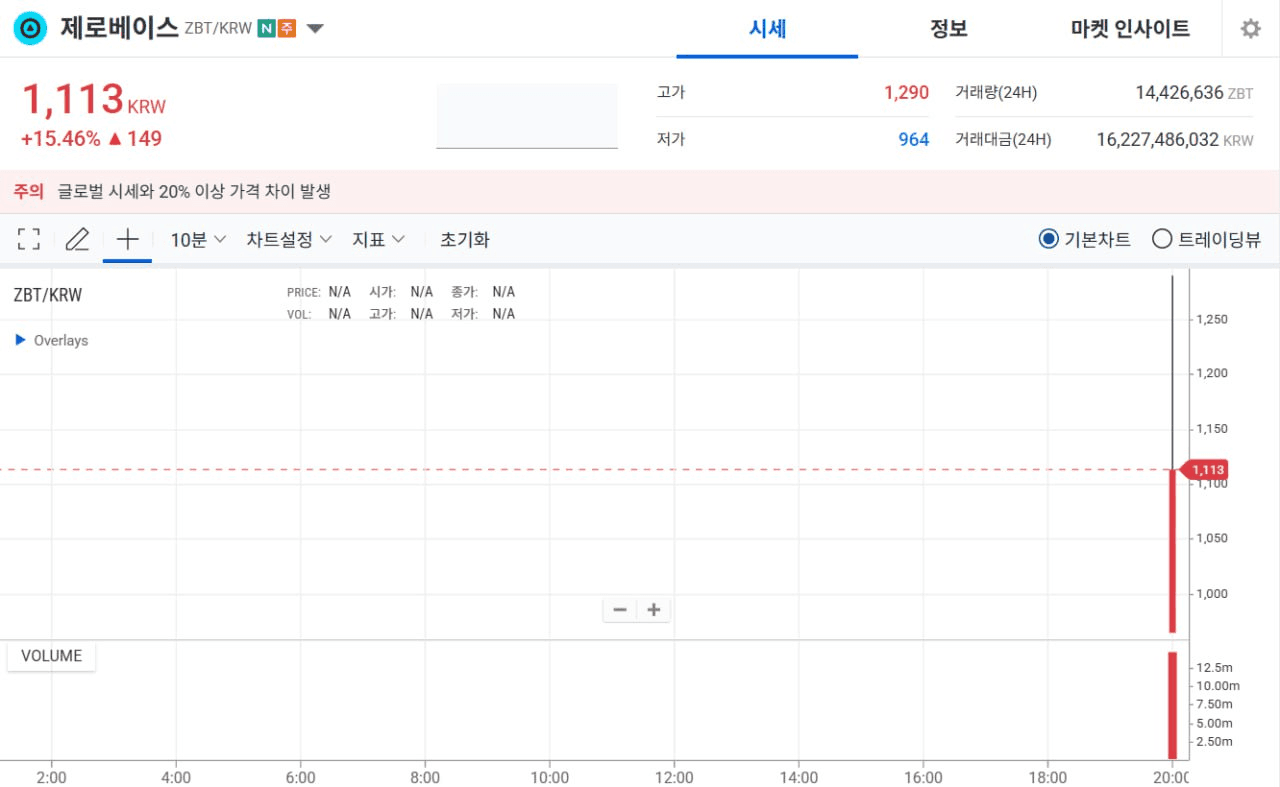Expand the 차트설정 dropdown
The image size is (1280, 787).
289,239
